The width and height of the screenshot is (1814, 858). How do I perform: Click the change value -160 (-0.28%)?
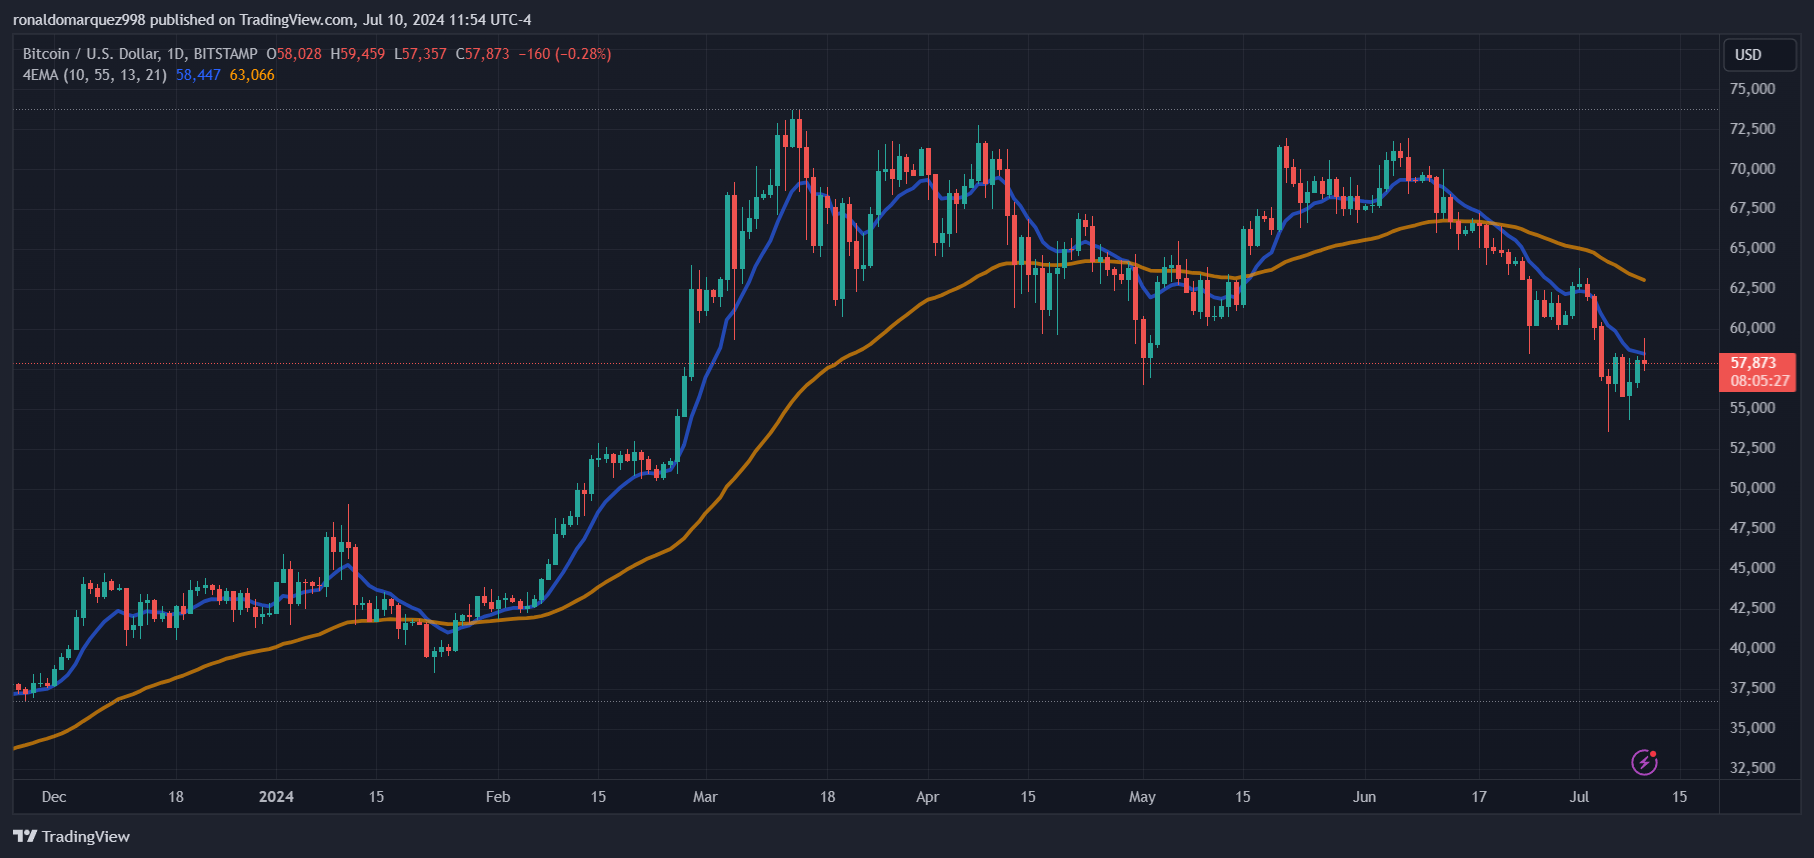[x=564, y=54]
